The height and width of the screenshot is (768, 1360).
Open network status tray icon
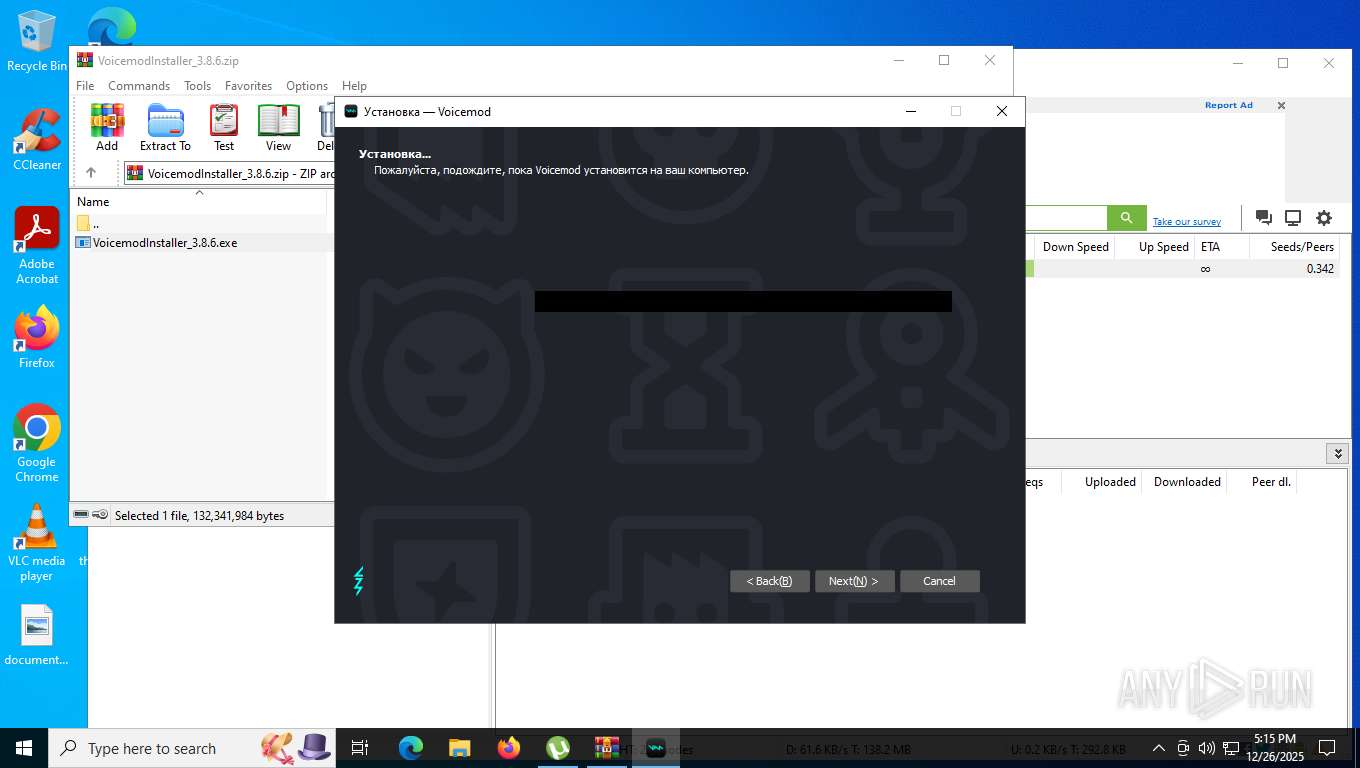[1229, 748]
